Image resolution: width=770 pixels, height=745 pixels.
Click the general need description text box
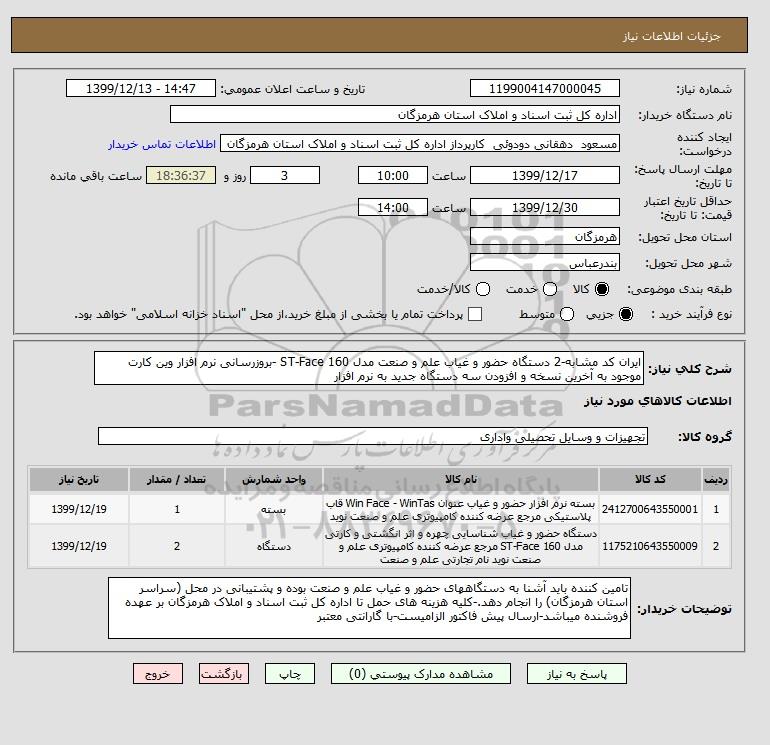pos(369,368)
